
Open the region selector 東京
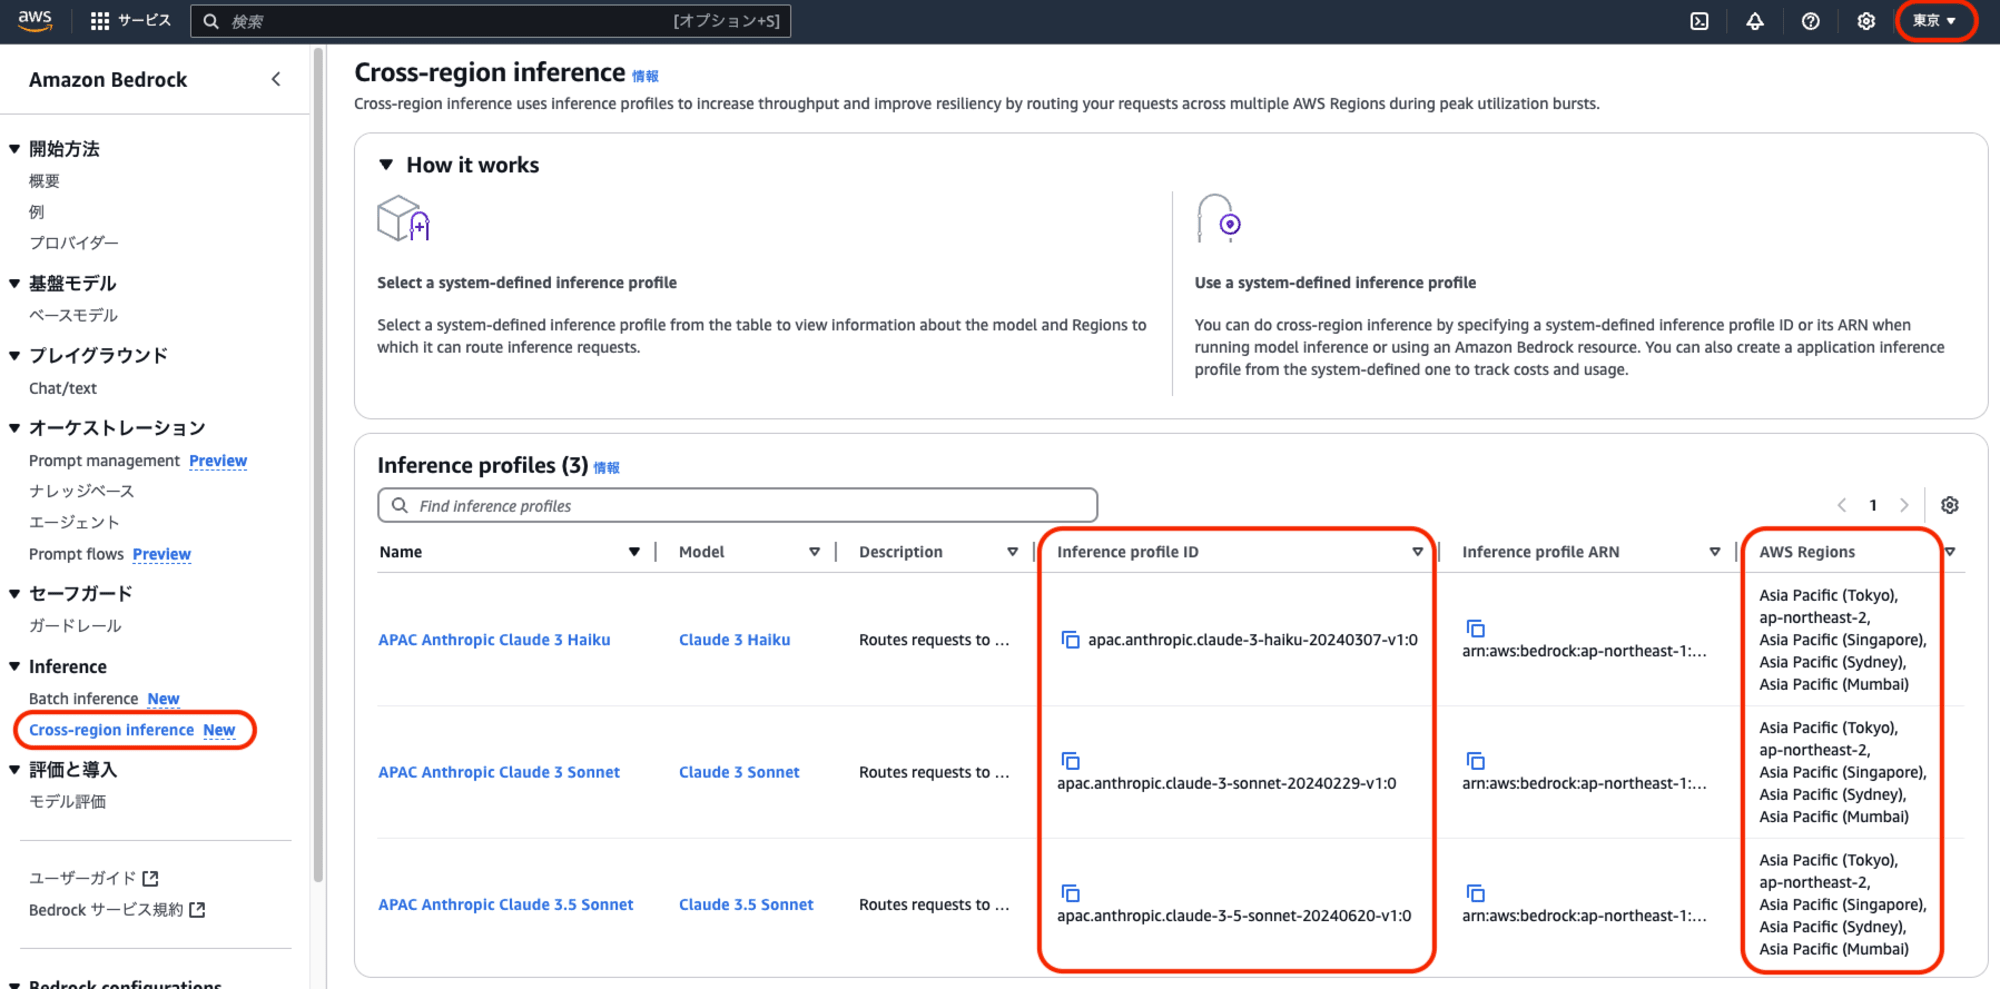pos(1935,21)
